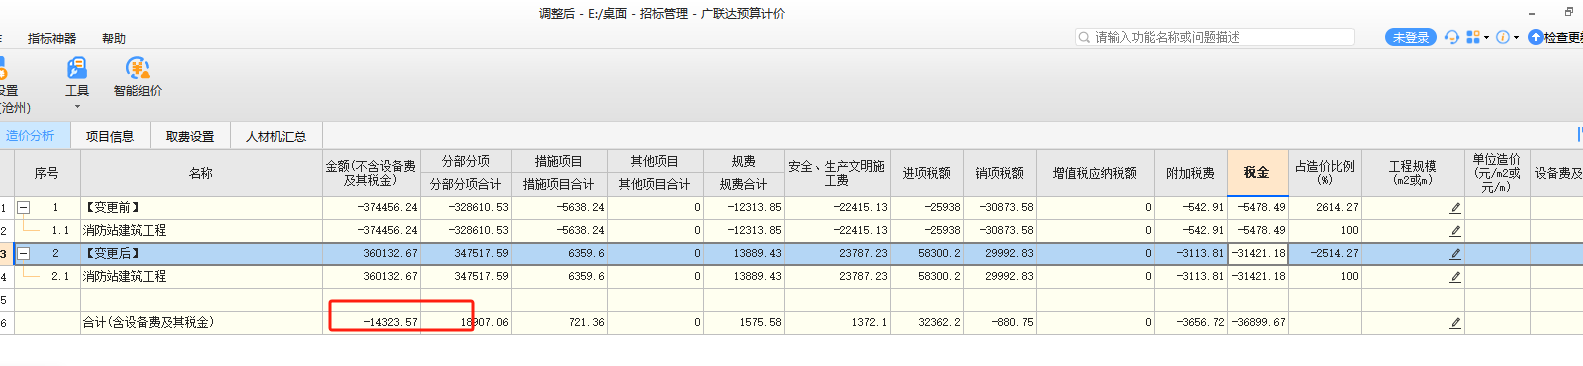Switch to the 取费设置 tab
Screen dimensions: 1583x366
(x=190, y=136)
